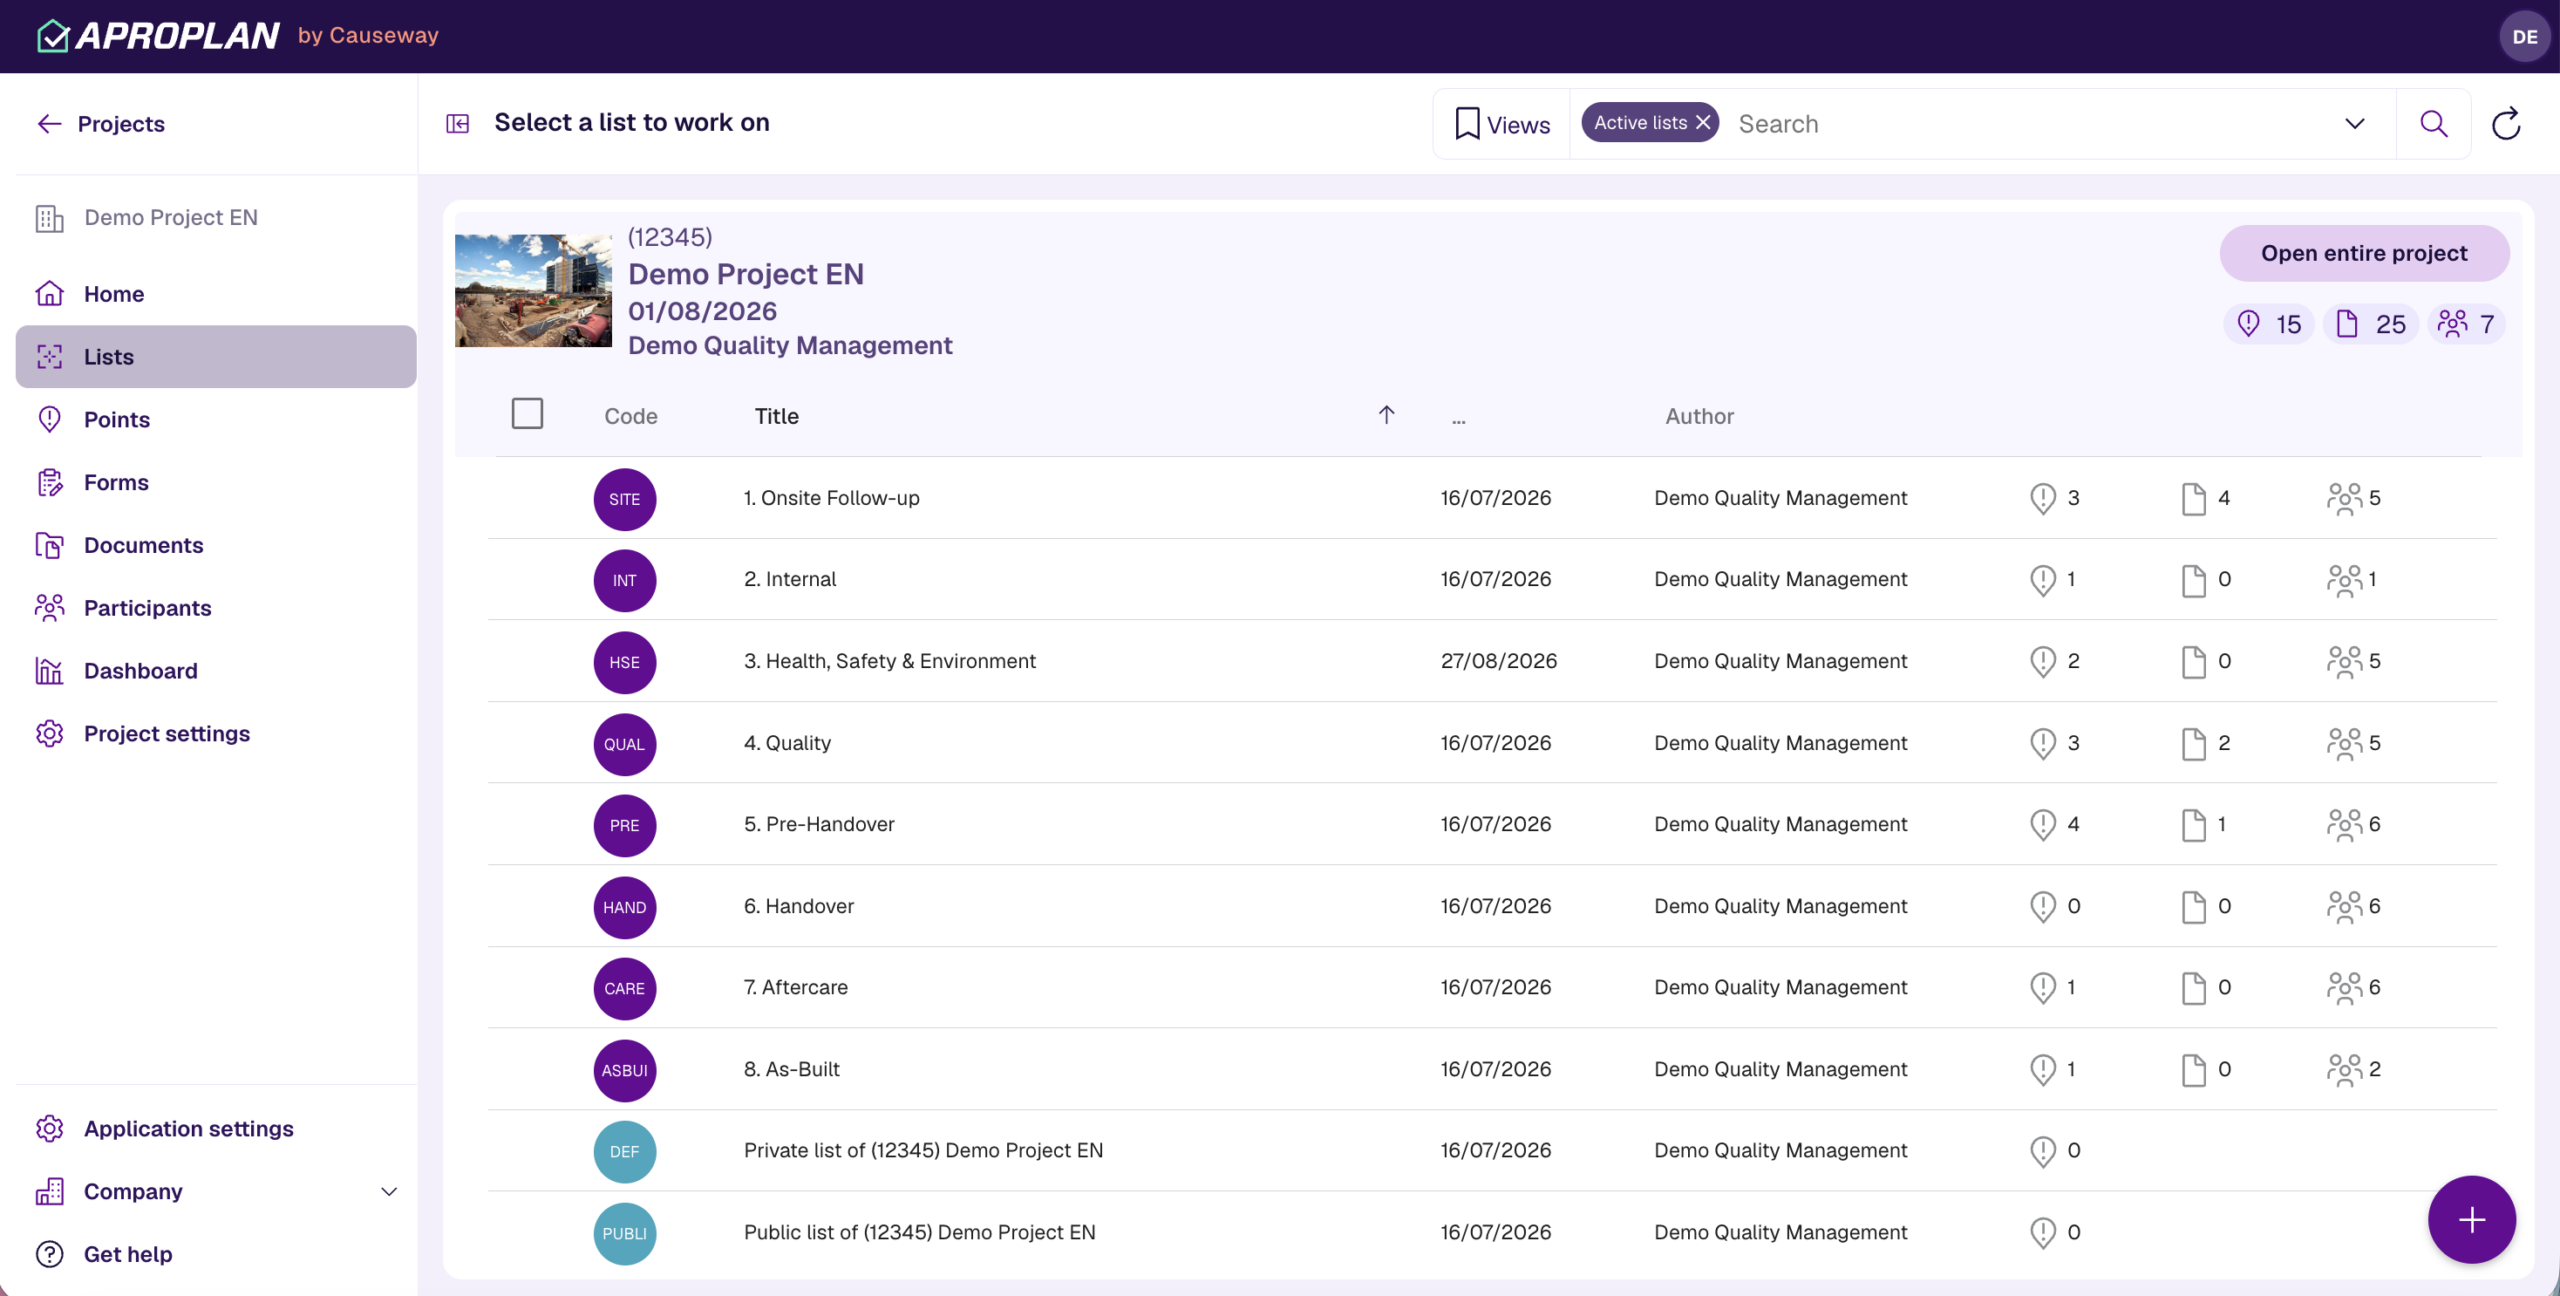2560x1296 pixels.
Task: Open list 3. Health, Safety & Environment
Action: tap(890, 661)
